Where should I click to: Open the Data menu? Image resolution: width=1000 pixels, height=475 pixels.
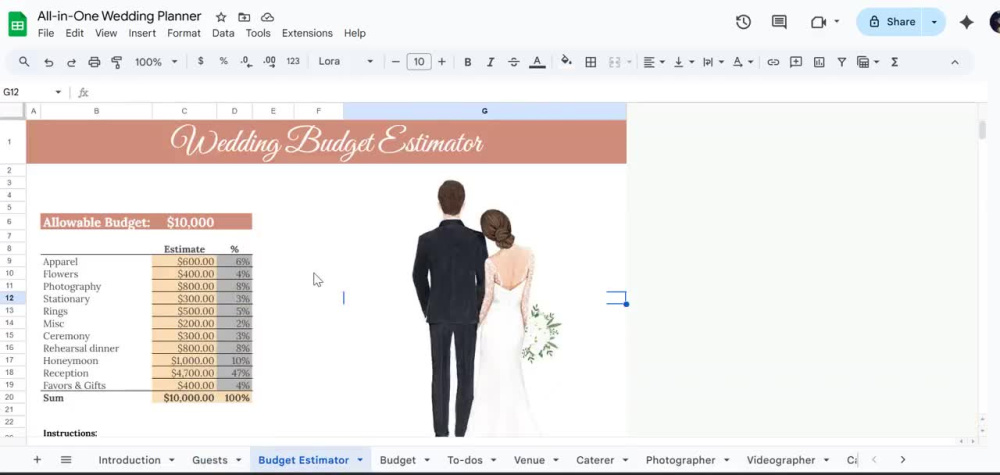[223, 33]
